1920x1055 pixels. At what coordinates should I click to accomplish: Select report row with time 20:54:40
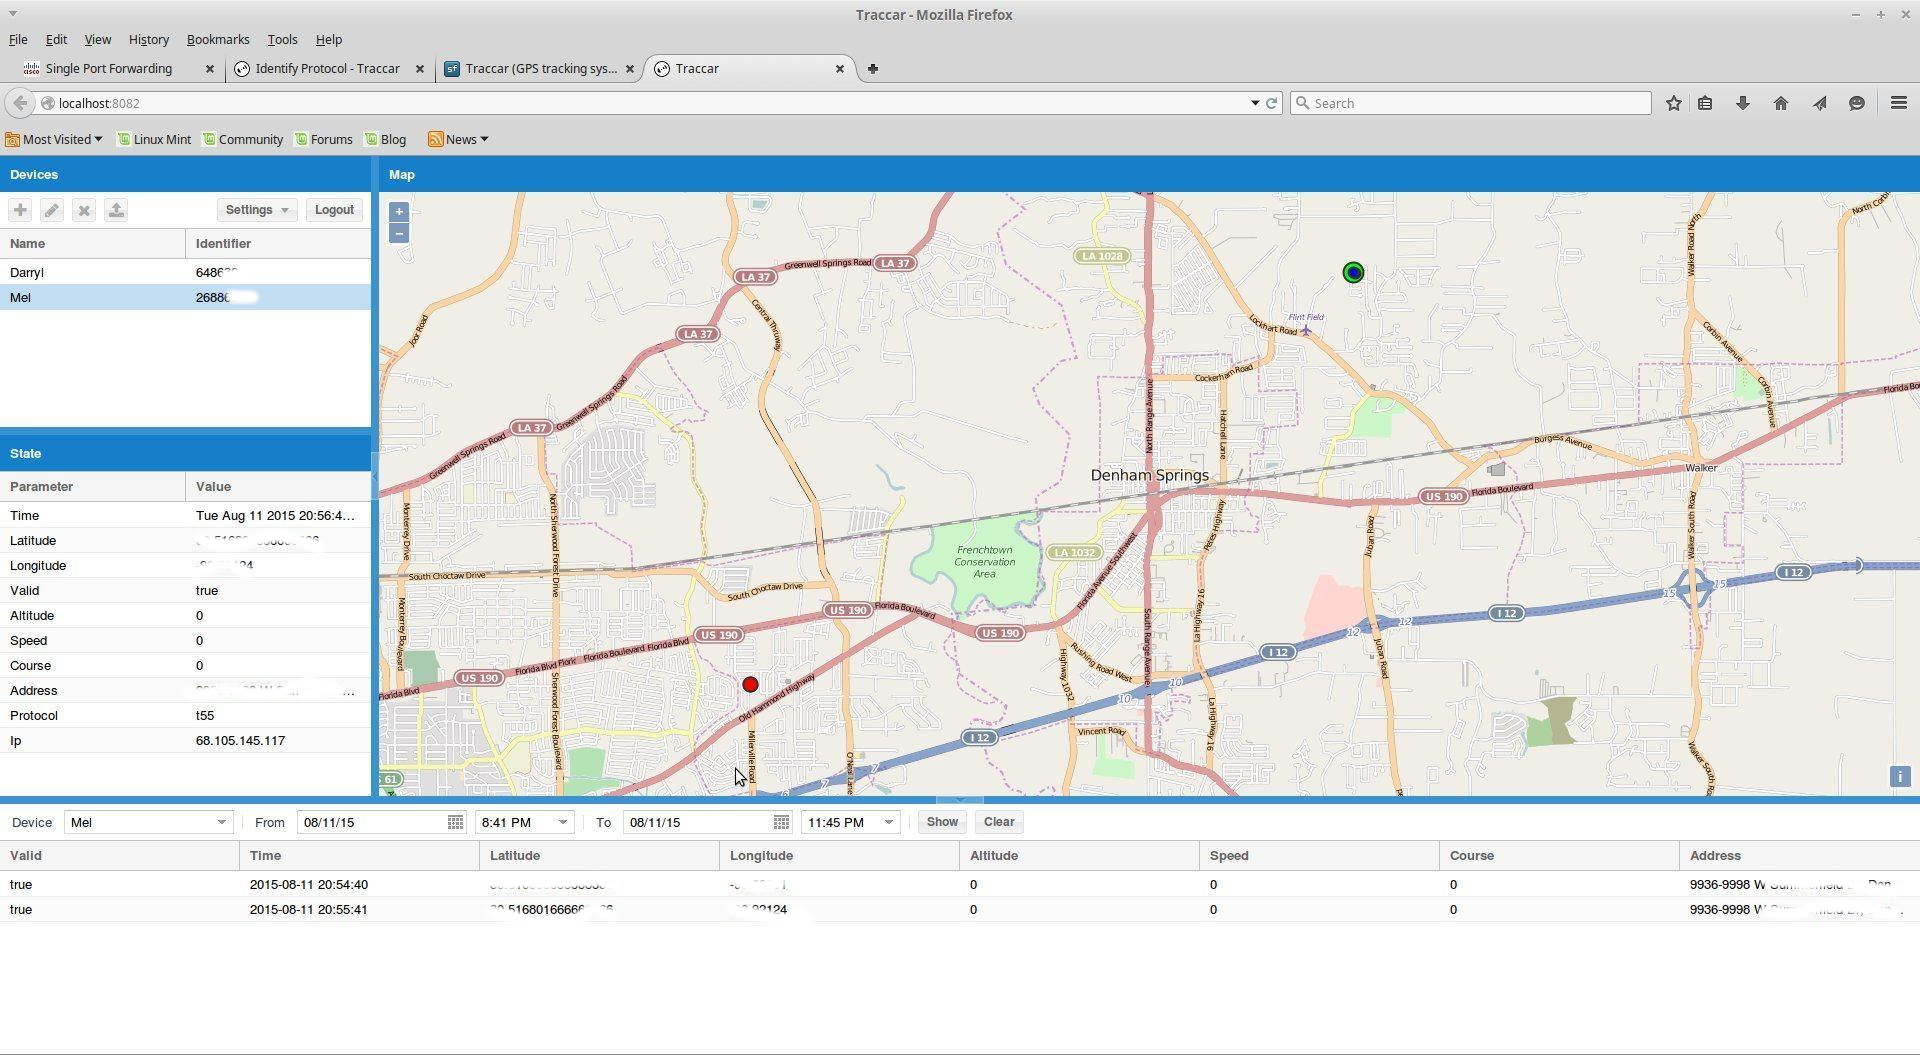960,884
